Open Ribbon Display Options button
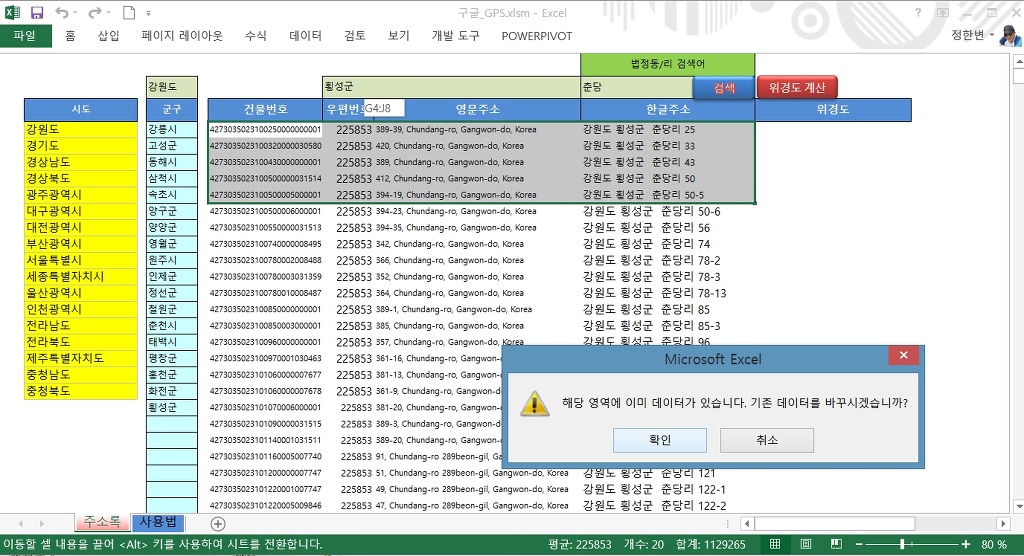The height and width of the screenshot is (556, 1024). (943, 13)
